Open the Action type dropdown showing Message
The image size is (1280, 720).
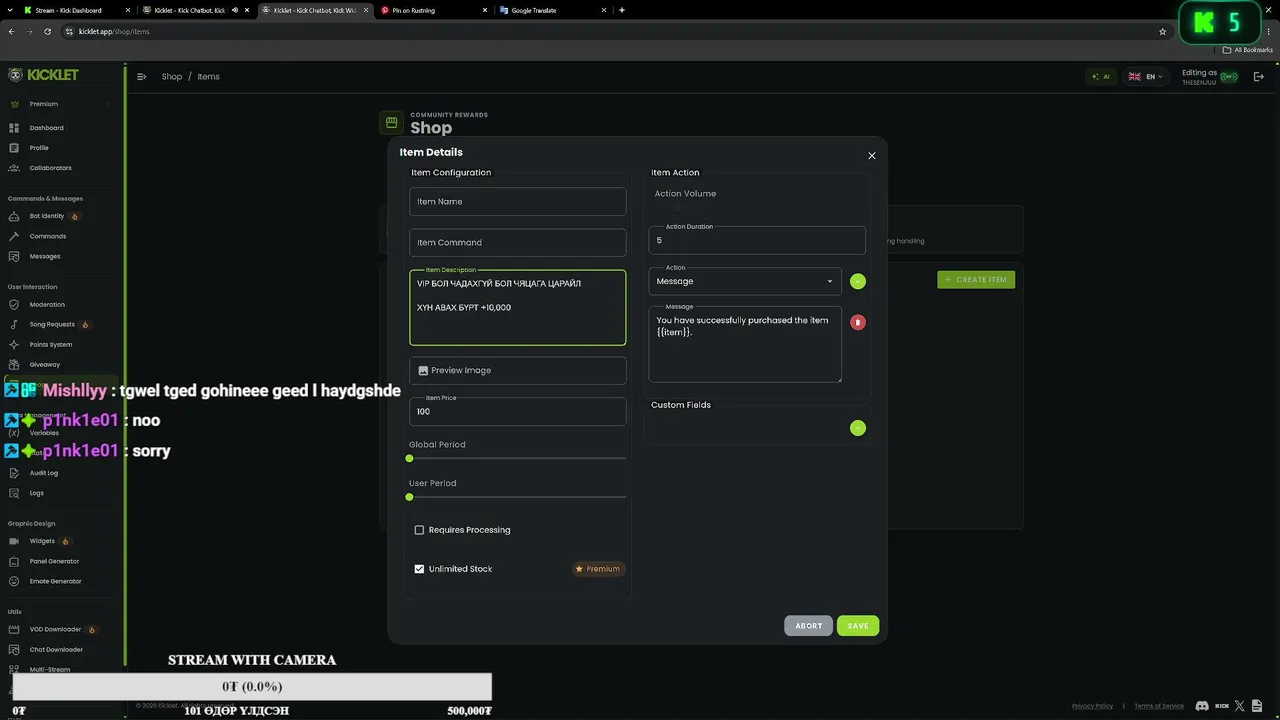[745, 281]
